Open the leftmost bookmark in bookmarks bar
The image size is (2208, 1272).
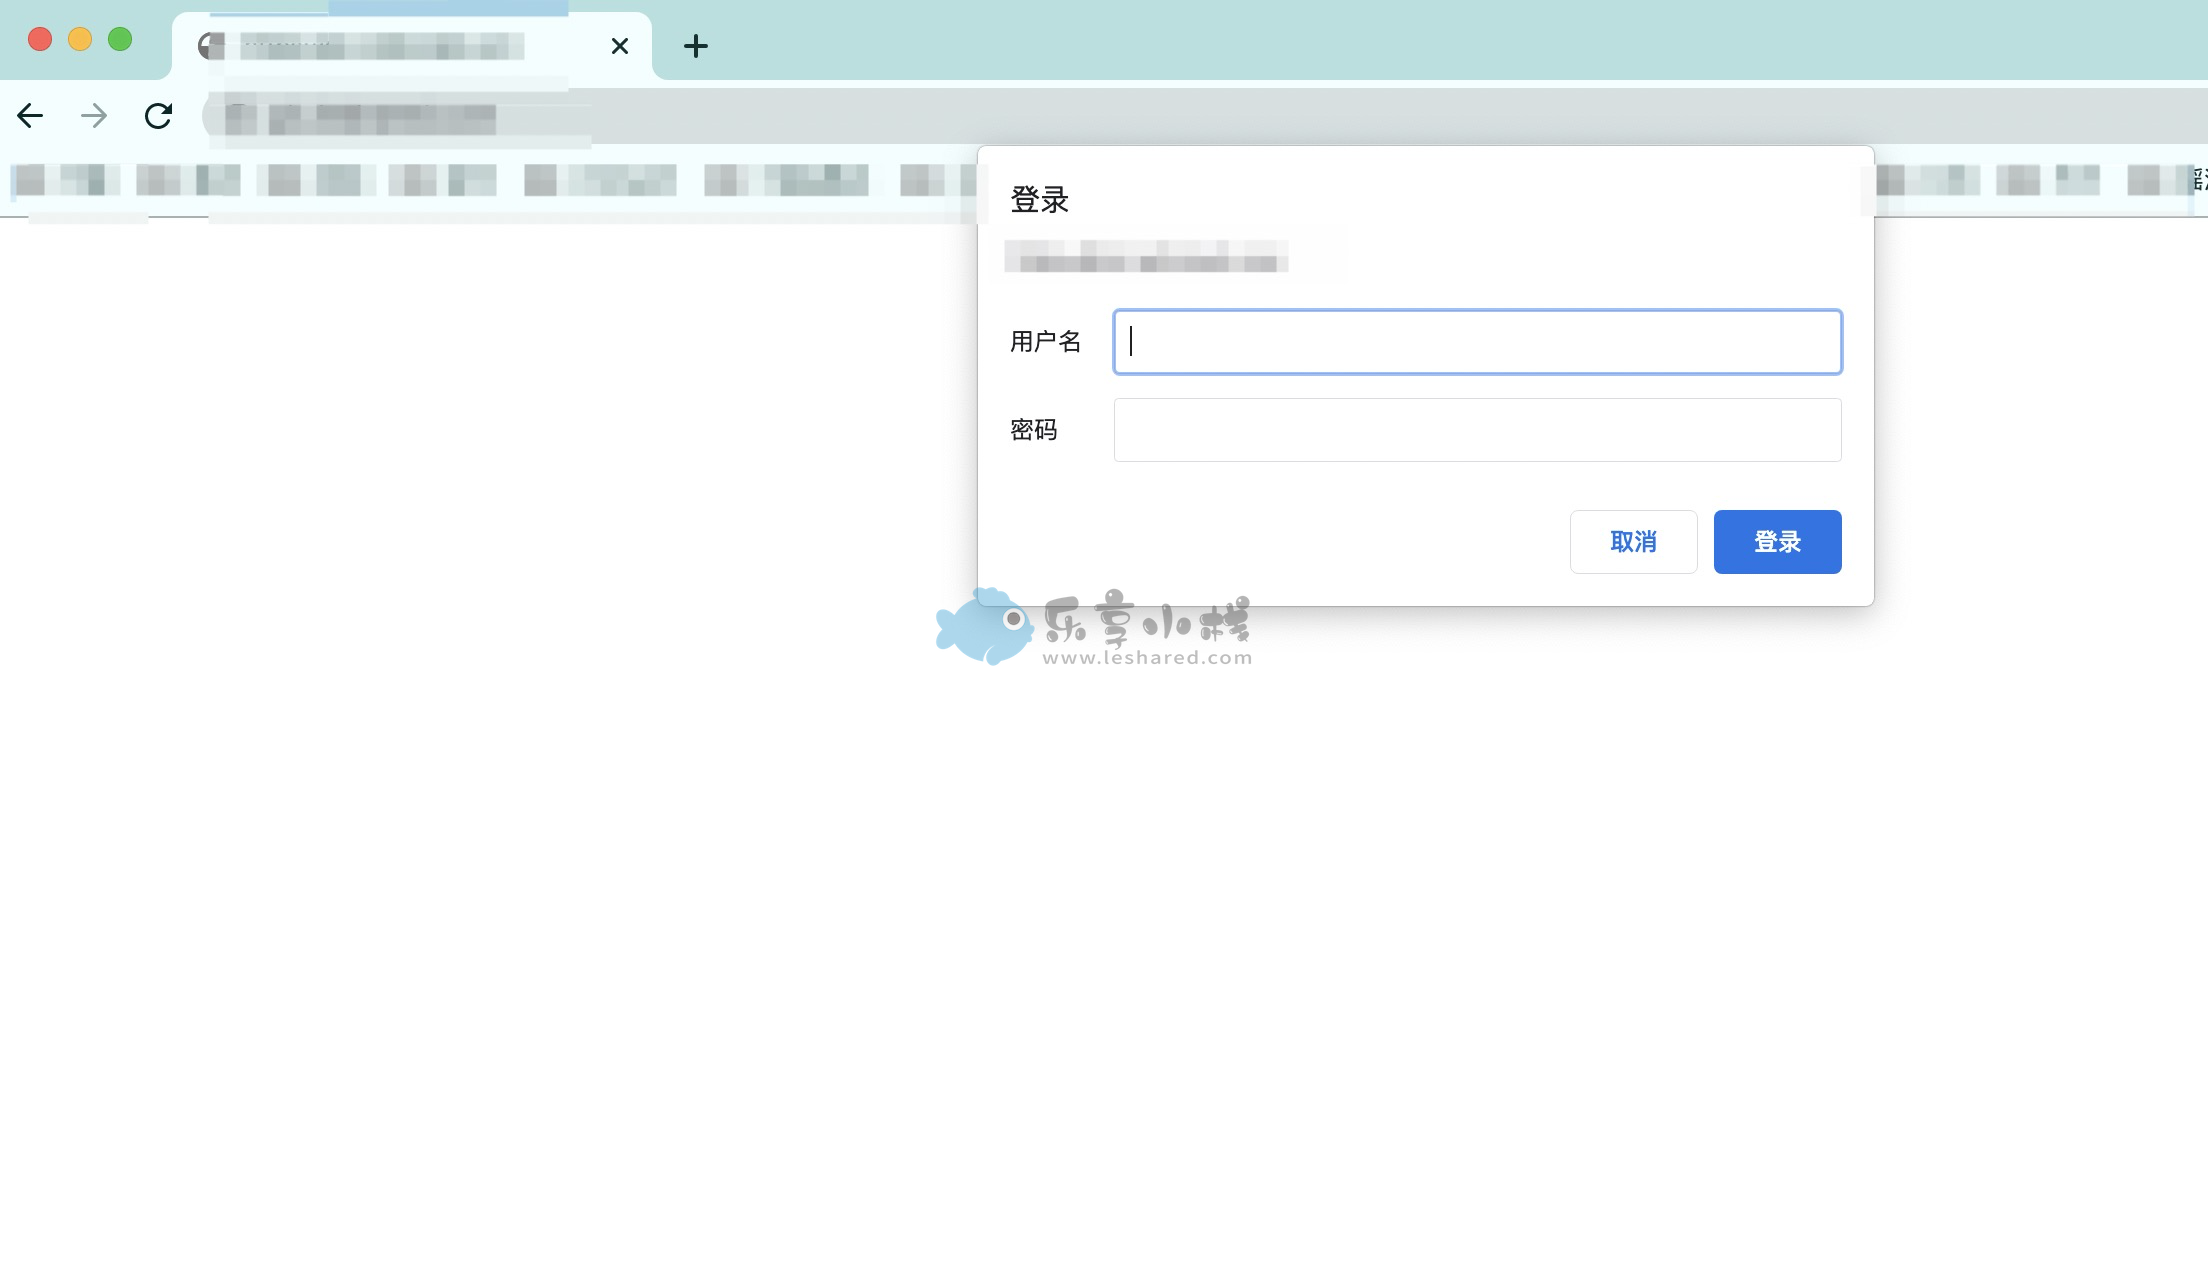pyautogui.click(x=64, y=180)
